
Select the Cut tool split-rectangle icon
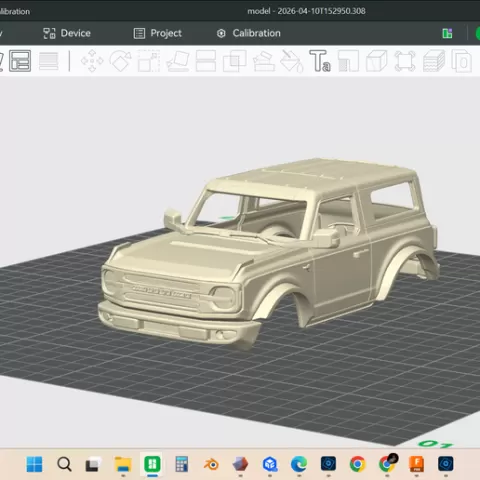(x=206, y=61)
